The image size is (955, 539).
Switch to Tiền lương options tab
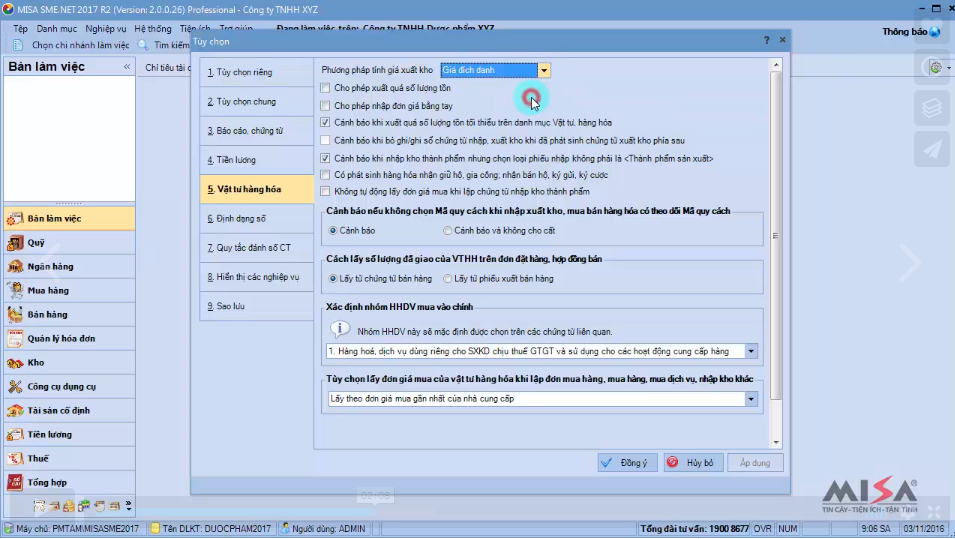[x=256, y=160]
